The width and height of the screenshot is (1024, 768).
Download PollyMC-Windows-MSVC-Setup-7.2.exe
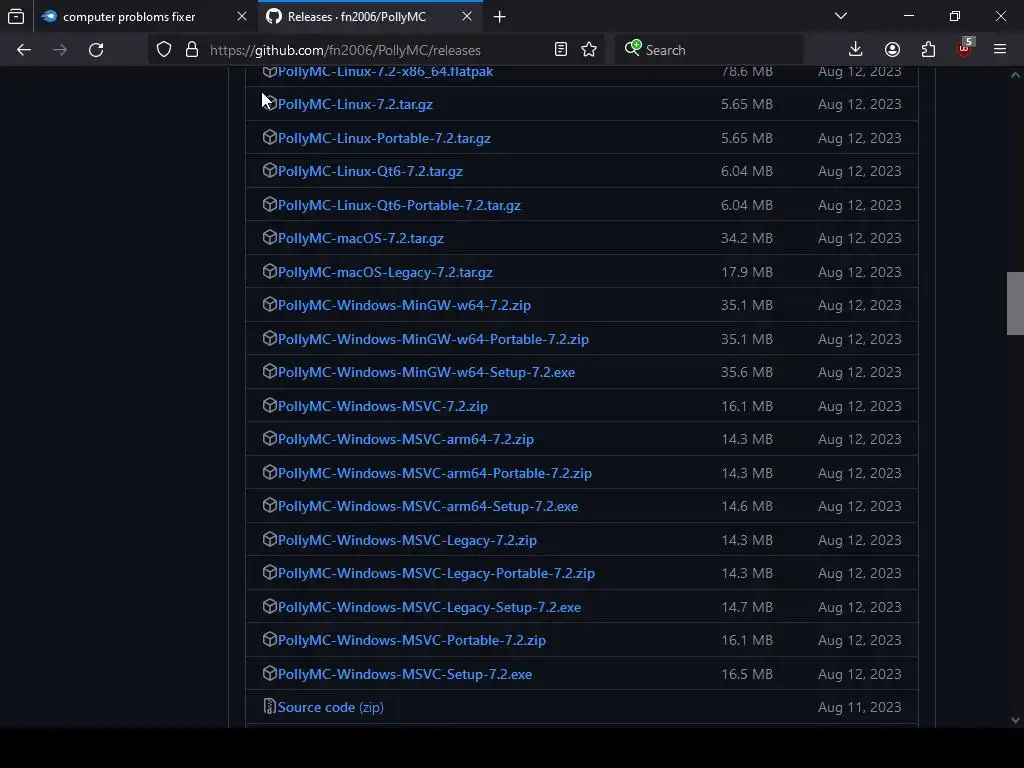tap(404, 674)
